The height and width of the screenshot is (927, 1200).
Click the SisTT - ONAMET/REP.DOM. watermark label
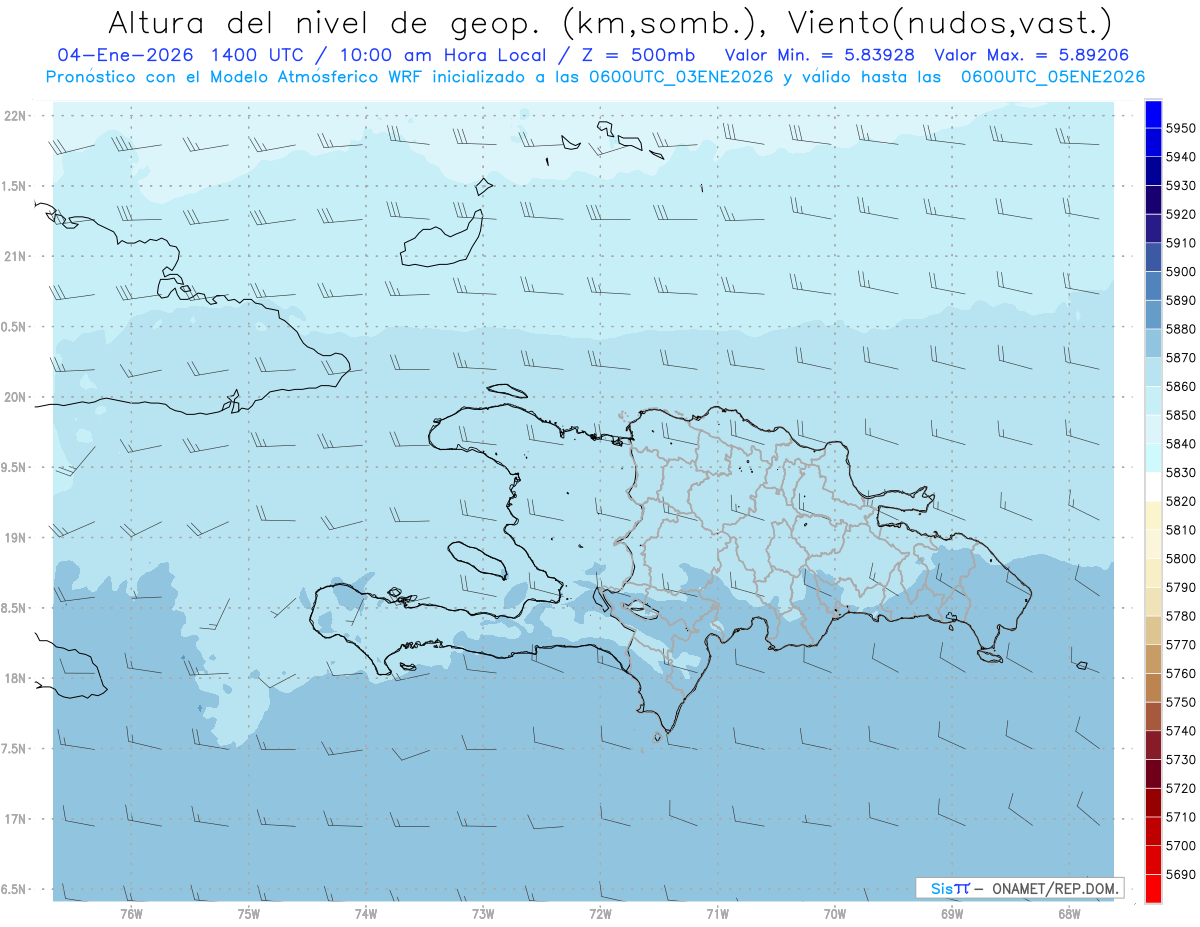pyautogui.click(x=1019, y=888)
